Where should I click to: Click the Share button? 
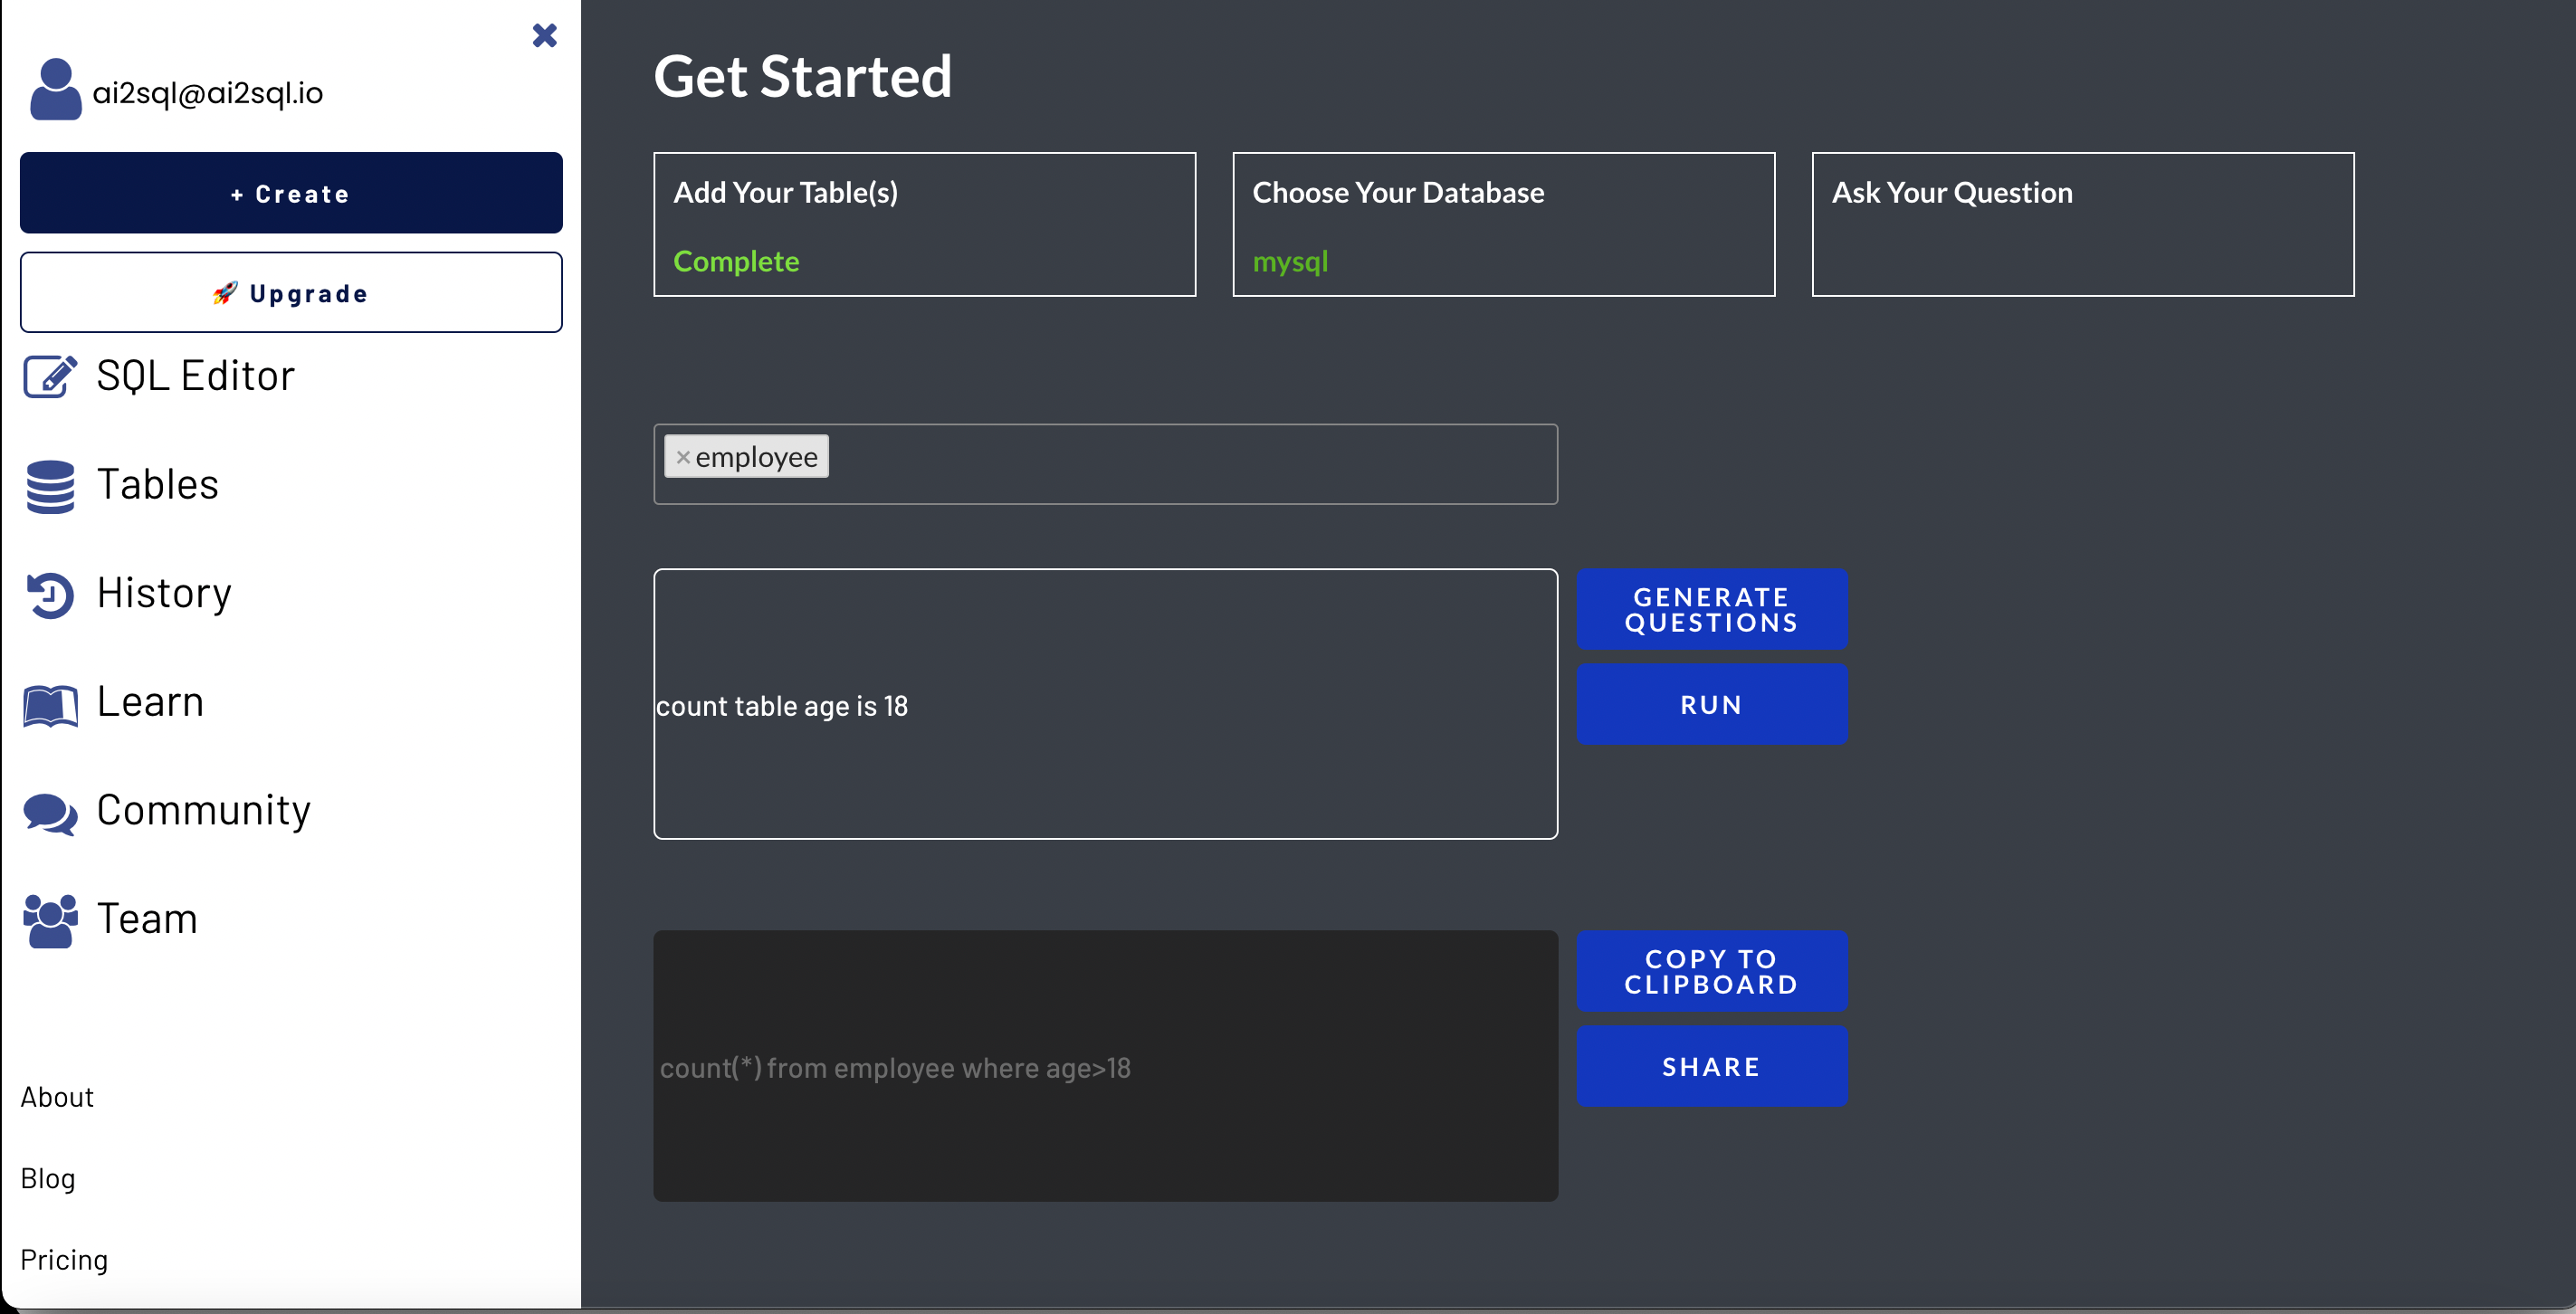coord(1711,1066)
